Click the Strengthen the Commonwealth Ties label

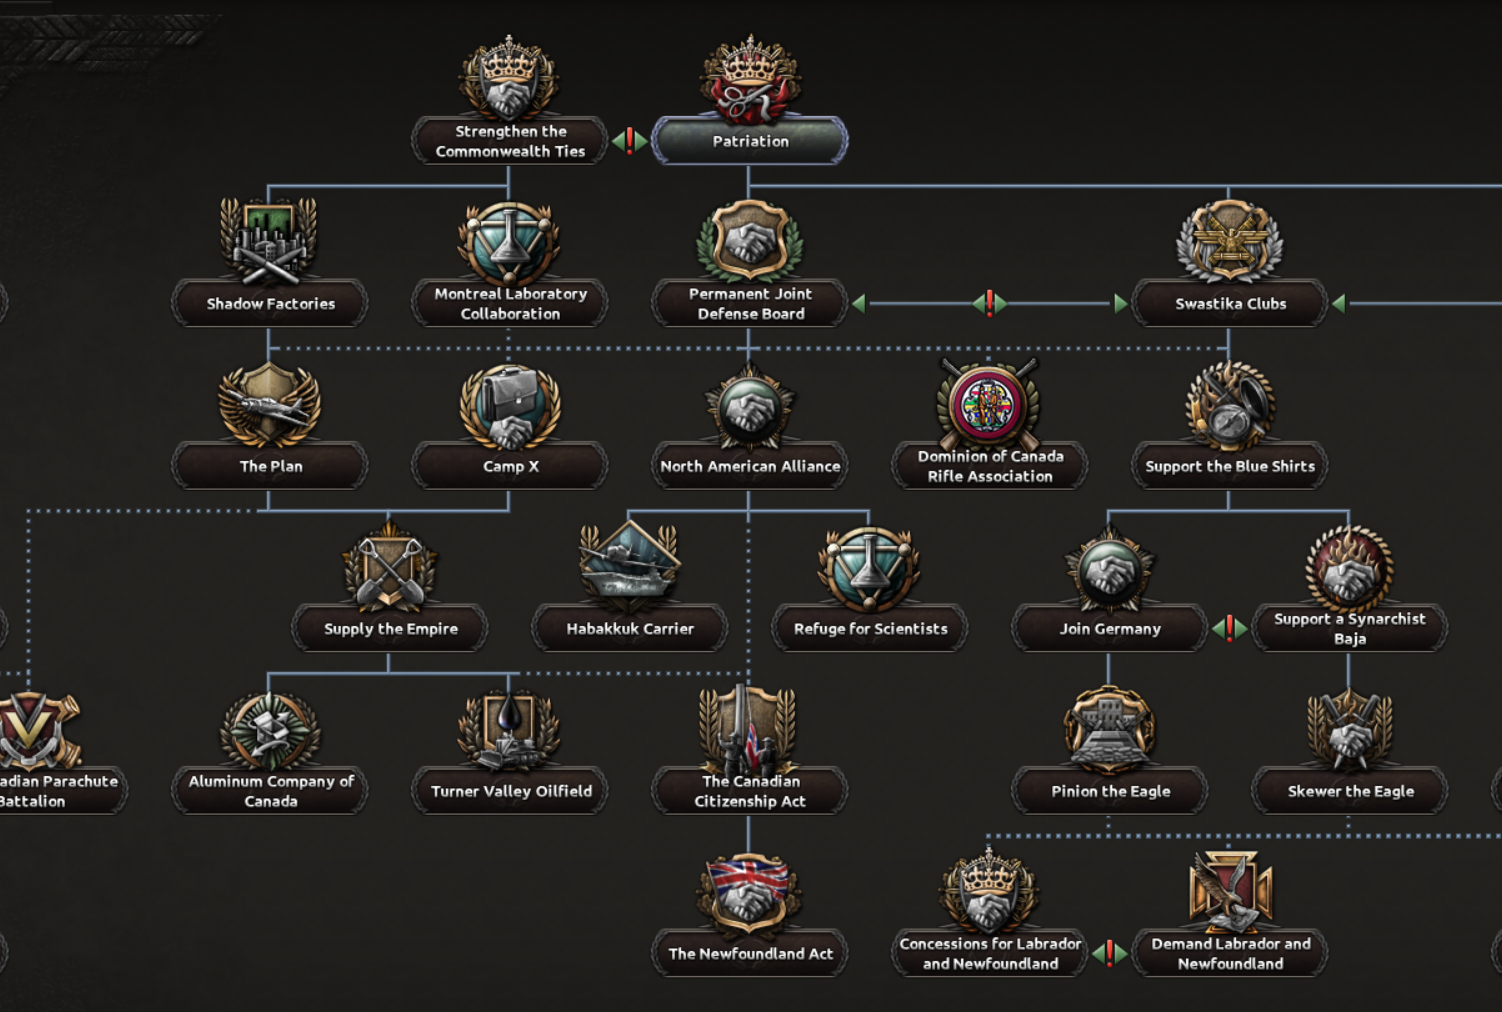pos(510,141)
